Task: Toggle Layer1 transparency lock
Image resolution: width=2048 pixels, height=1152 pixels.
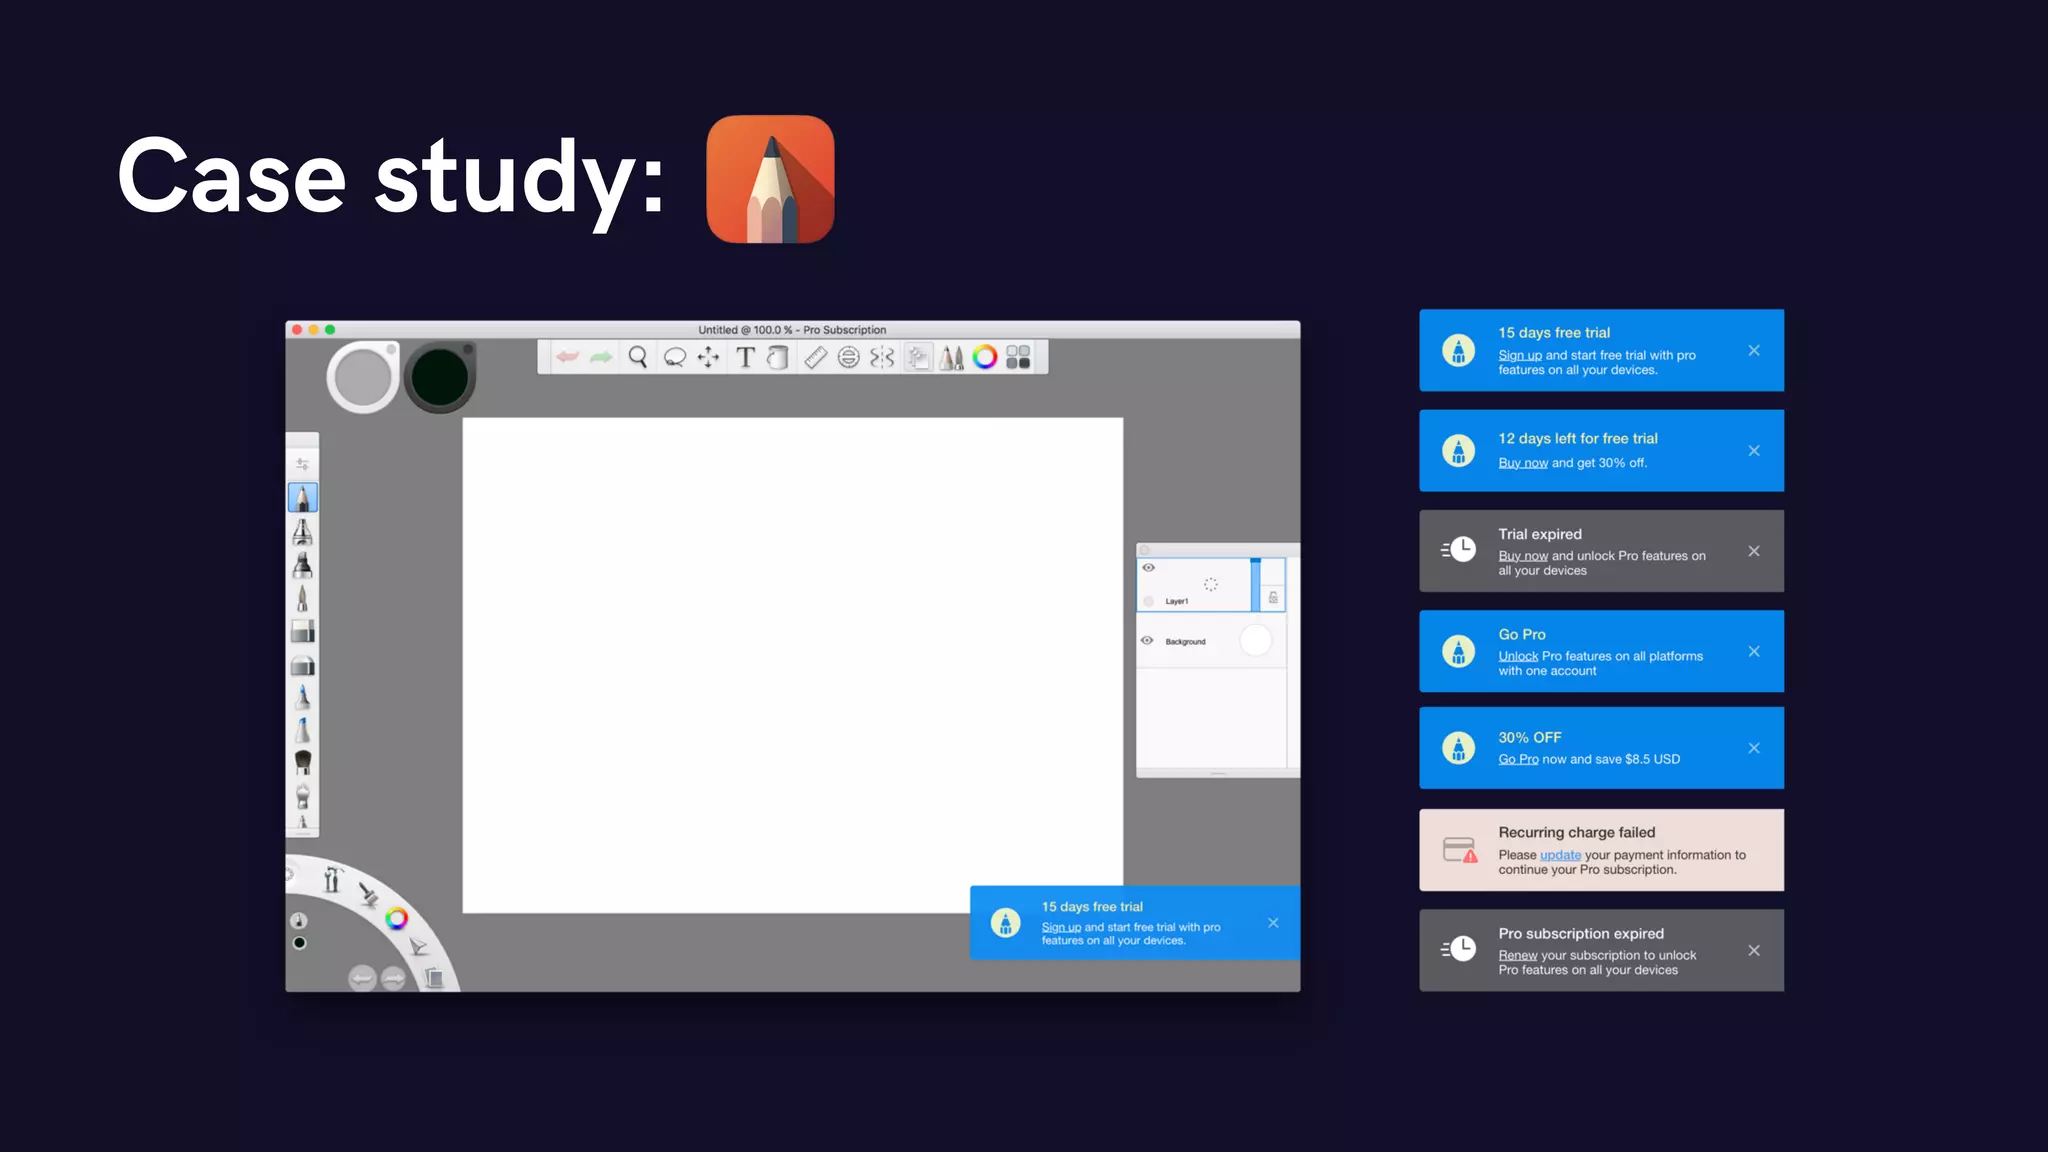Action: click(1272, 597)
